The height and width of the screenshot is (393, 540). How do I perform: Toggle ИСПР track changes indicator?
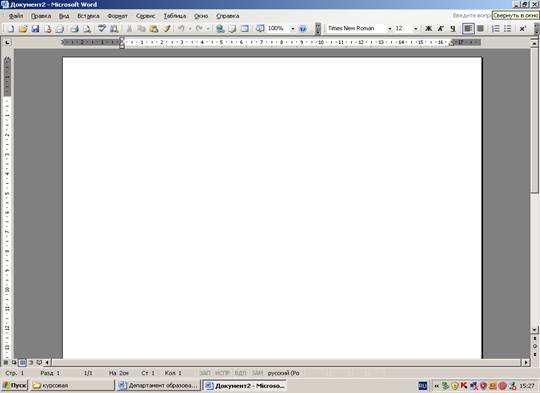pos(222,373)
